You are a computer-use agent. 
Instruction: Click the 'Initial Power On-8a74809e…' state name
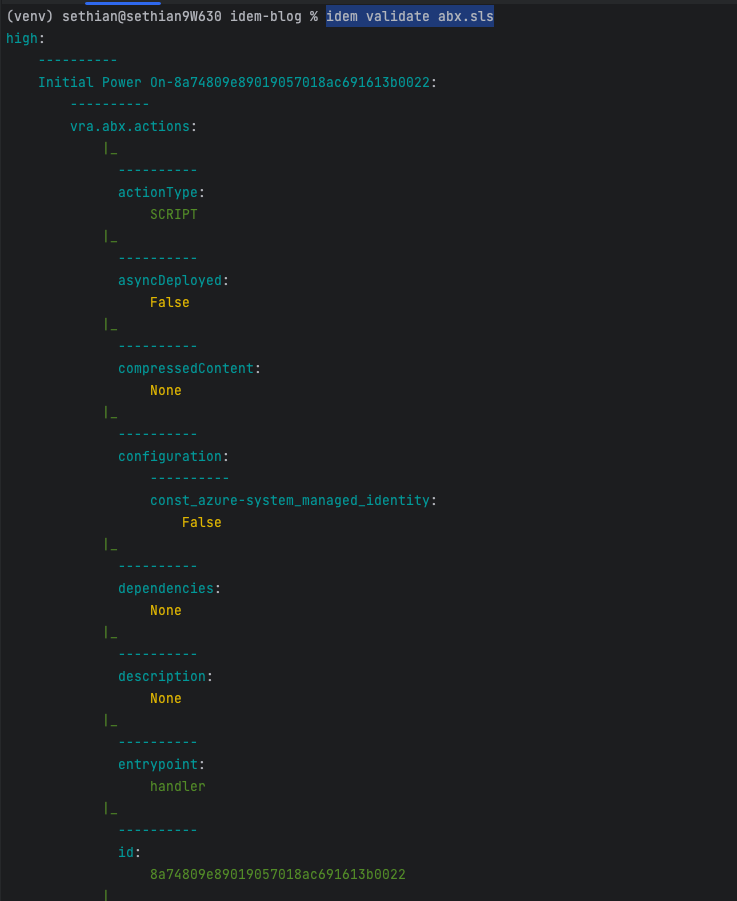click(237, 82)
